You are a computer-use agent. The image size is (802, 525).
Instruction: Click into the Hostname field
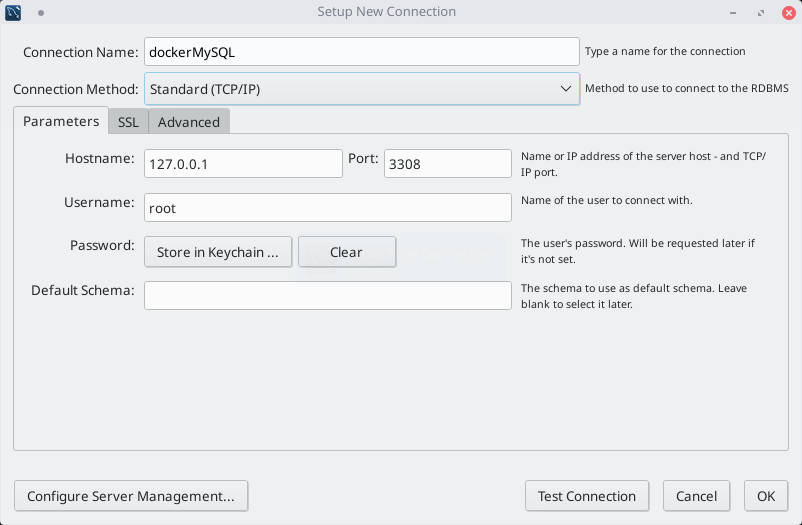[243, 164]
